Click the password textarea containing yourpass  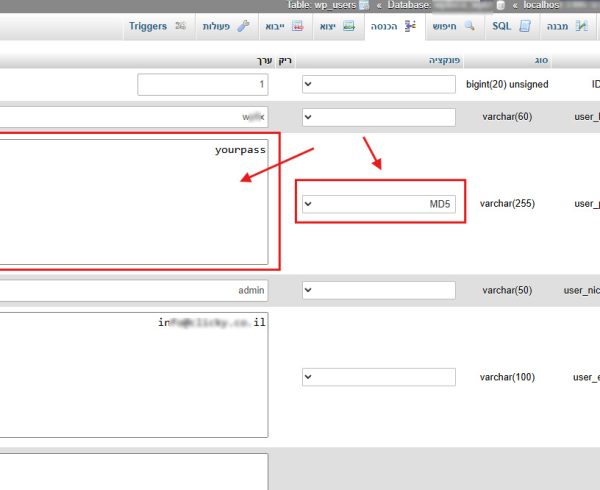click(135, 201)
